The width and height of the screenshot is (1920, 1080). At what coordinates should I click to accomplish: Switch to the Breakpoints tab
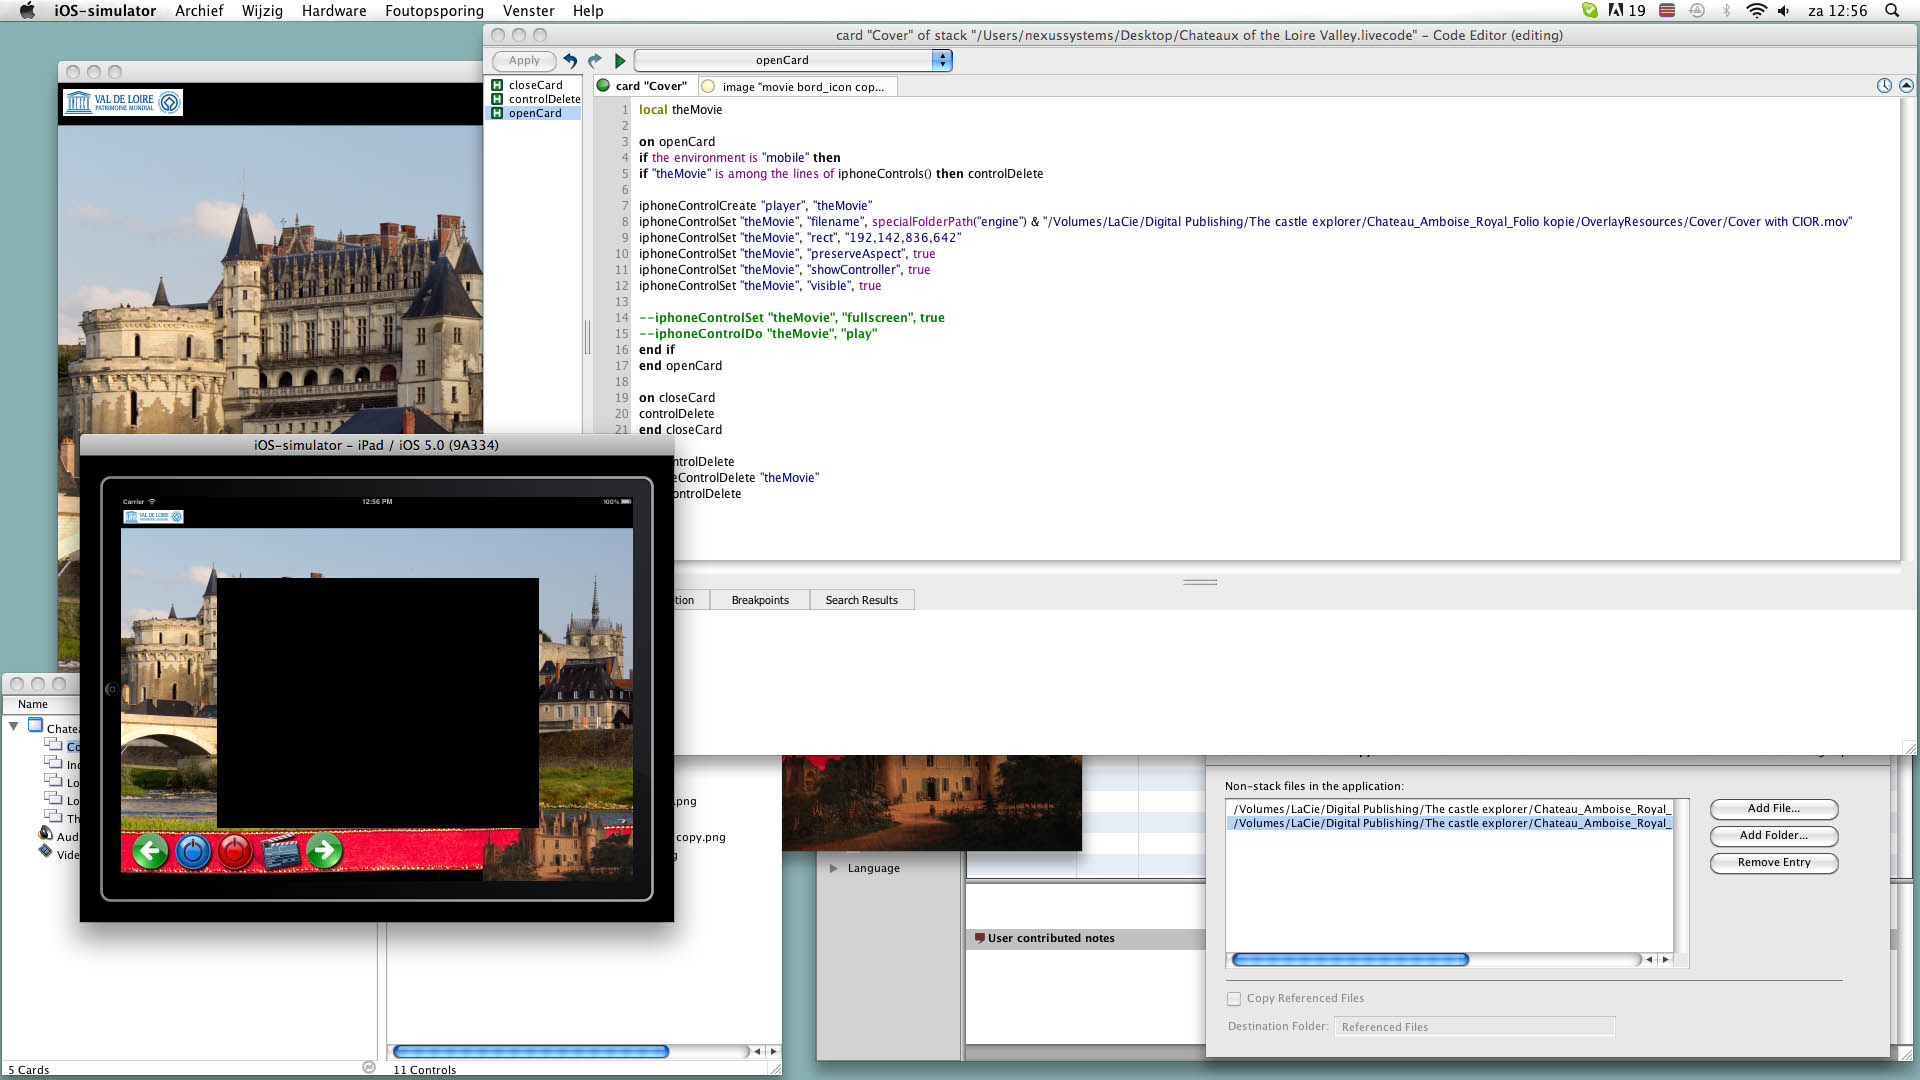point(759,600)
